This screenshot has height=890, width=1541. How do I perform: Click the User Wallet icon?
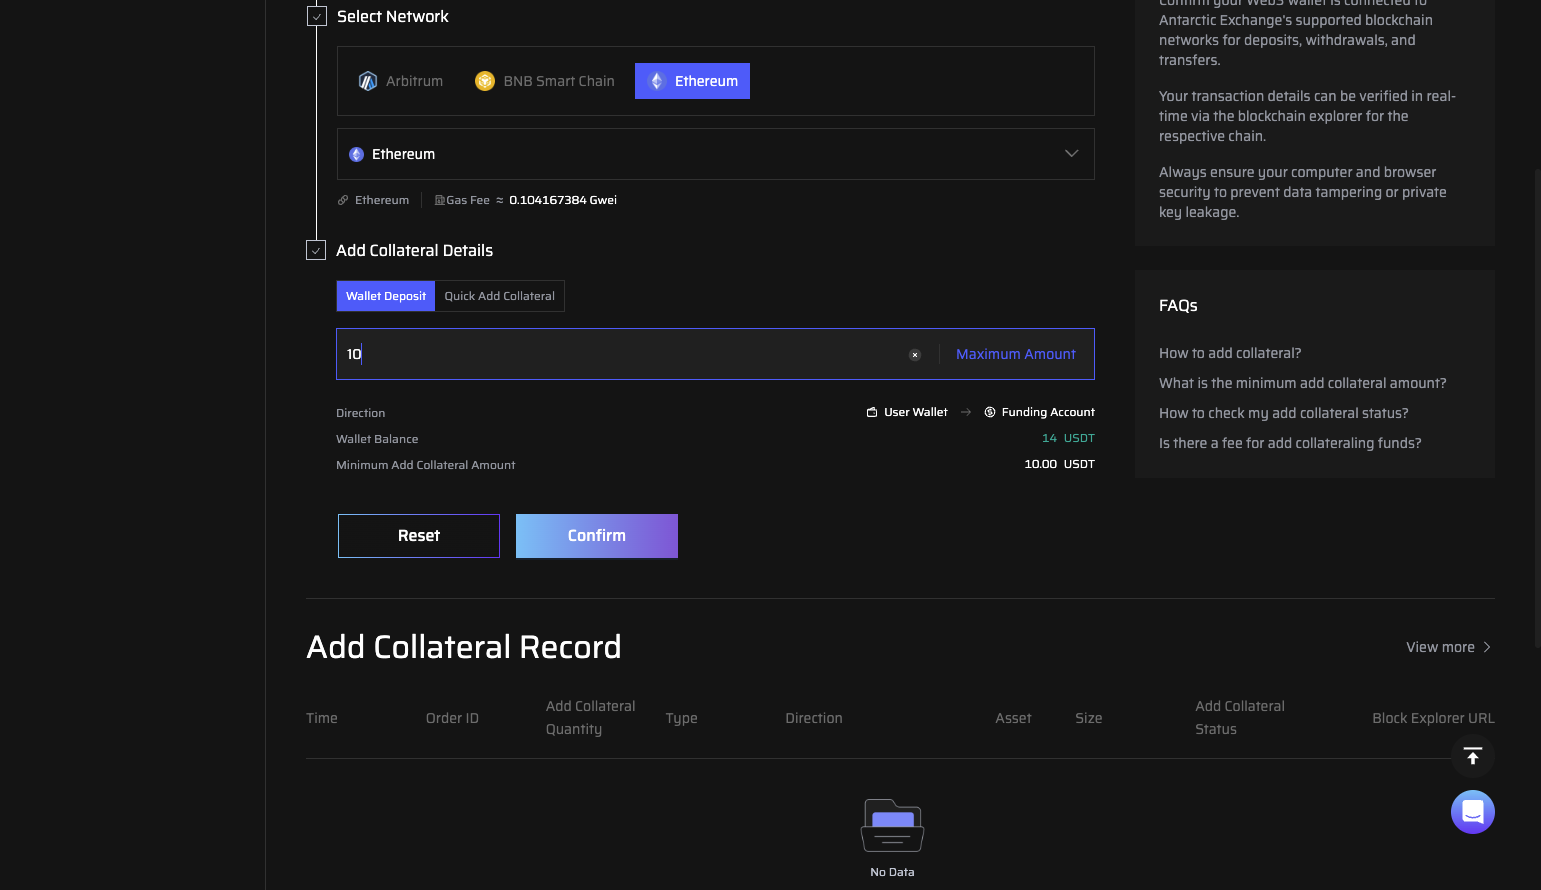click(872, 412)
